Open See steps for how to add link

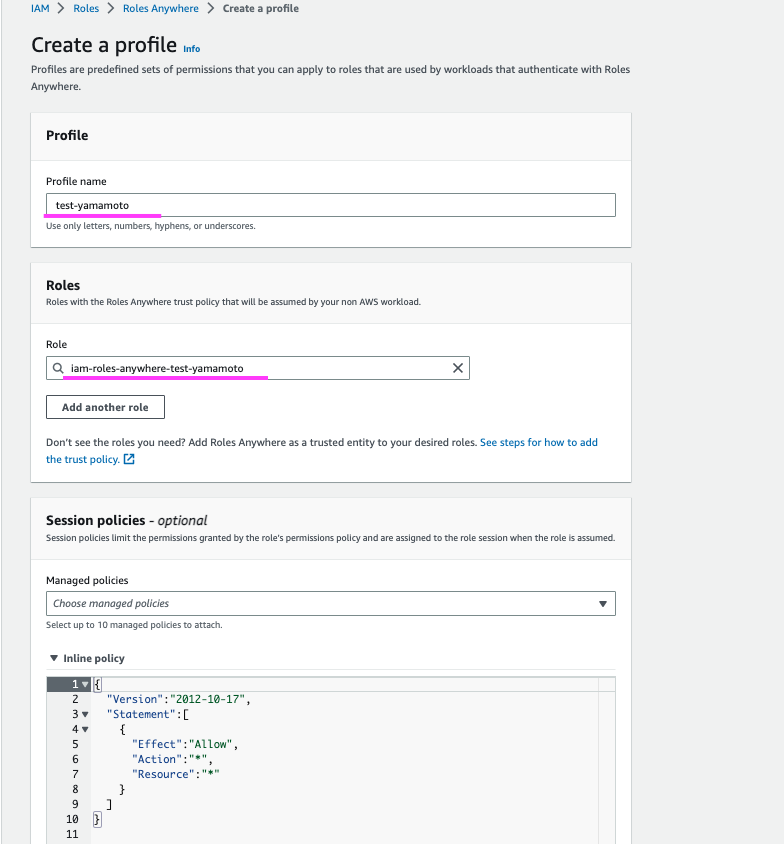point(539,442)
